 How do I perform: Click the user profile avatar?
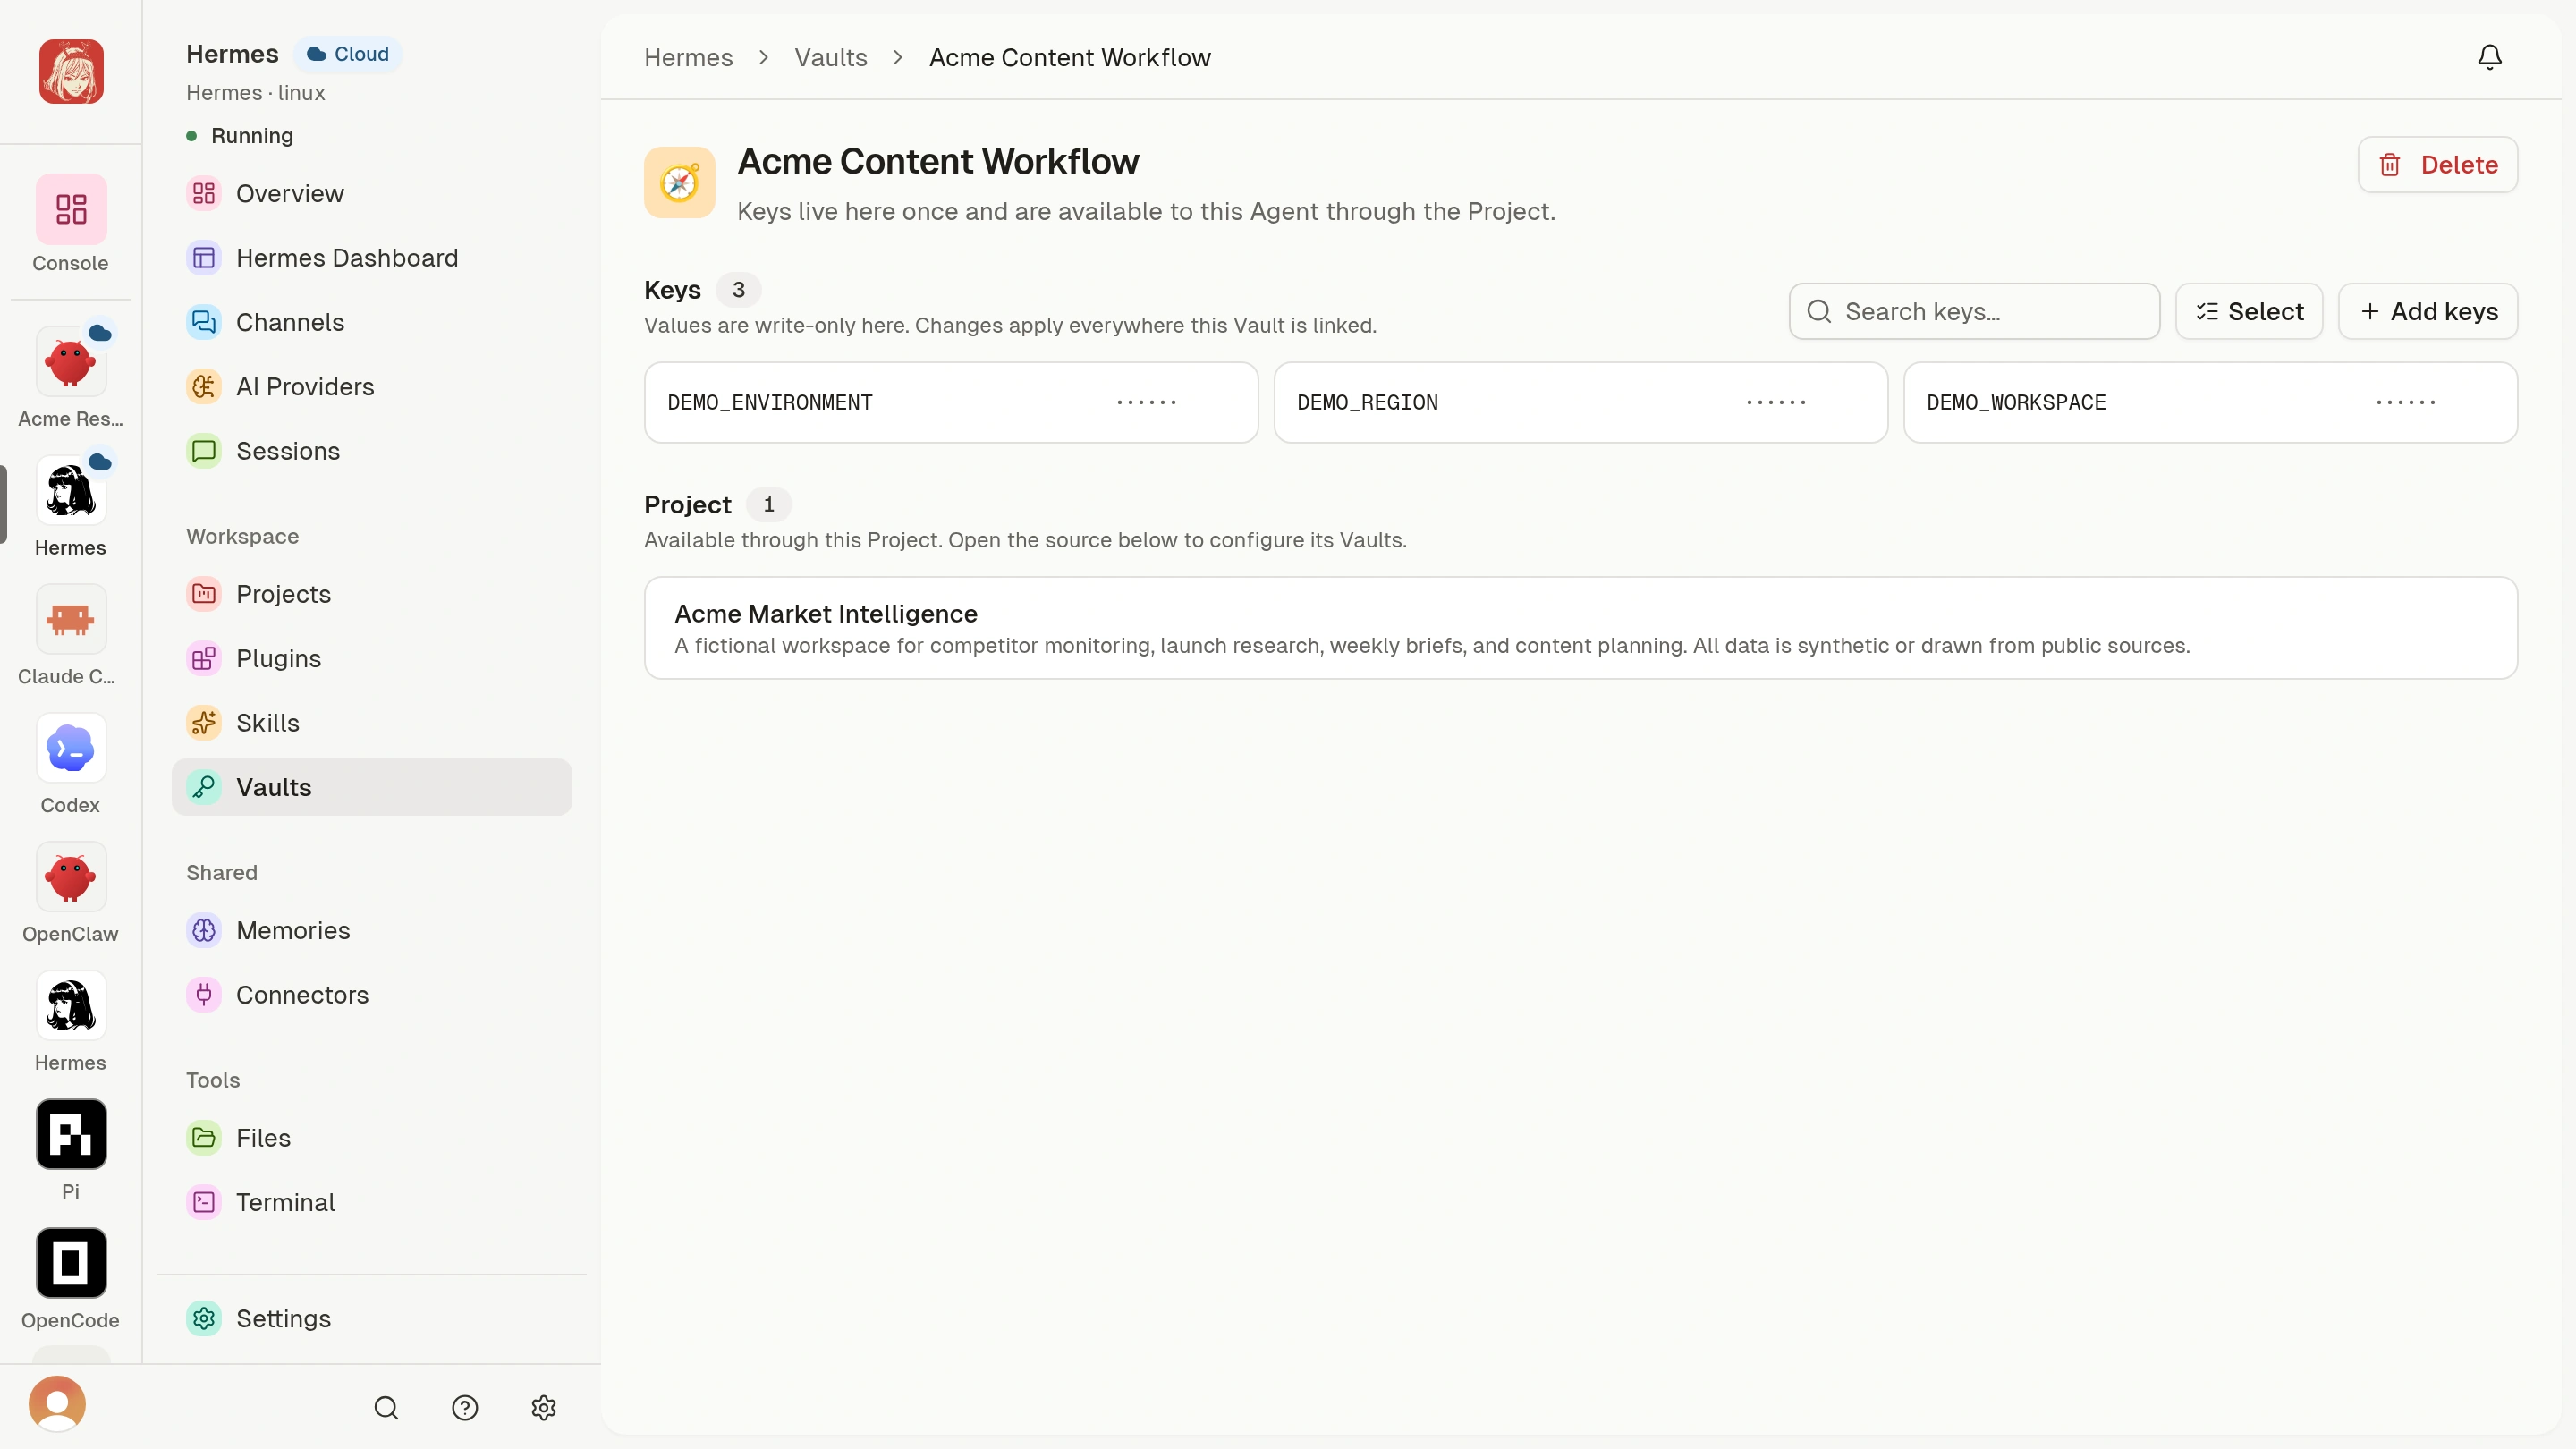[x=57, y=1404]
